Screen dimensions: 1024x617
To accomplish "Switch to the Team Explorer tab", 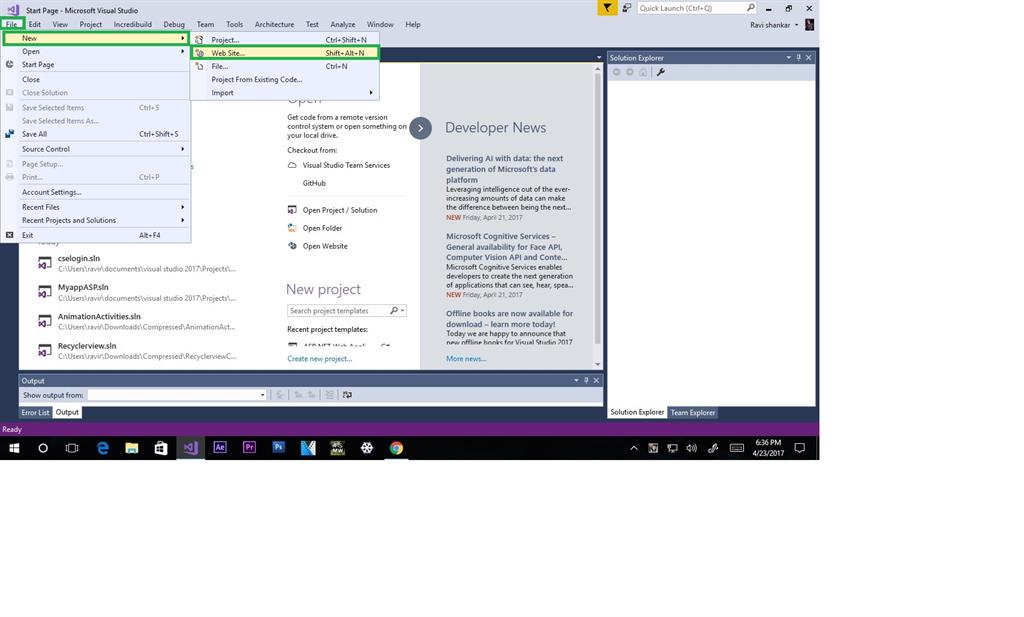I will (693, 413).
